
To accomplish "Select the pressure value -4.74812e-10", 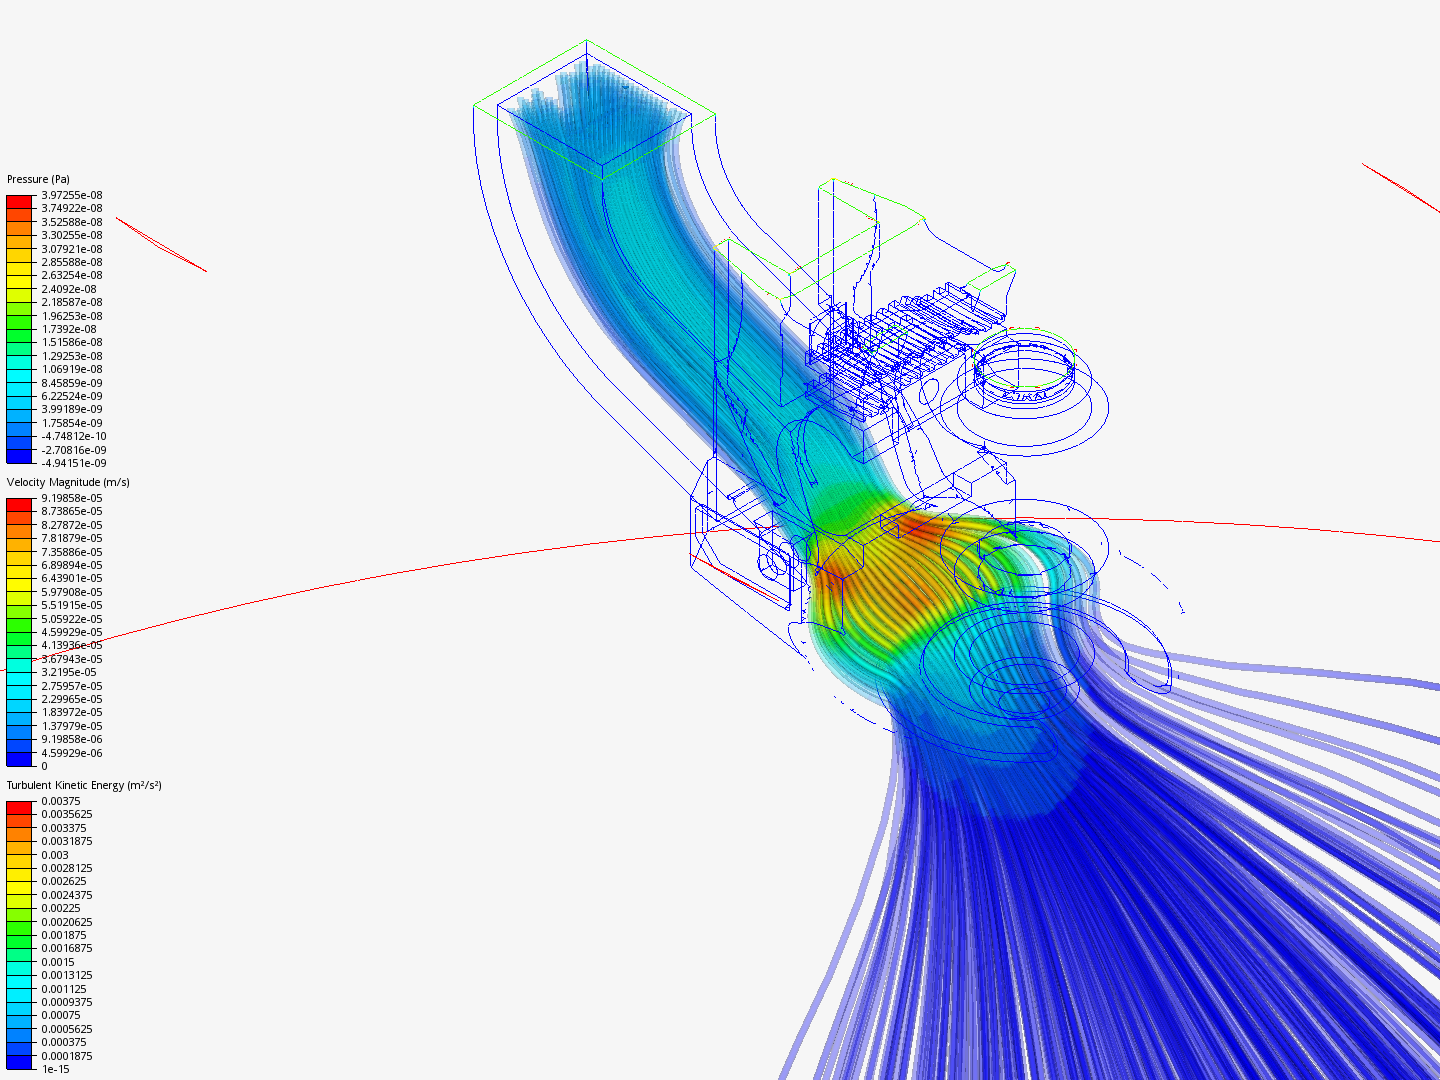I will pos(74,437).
